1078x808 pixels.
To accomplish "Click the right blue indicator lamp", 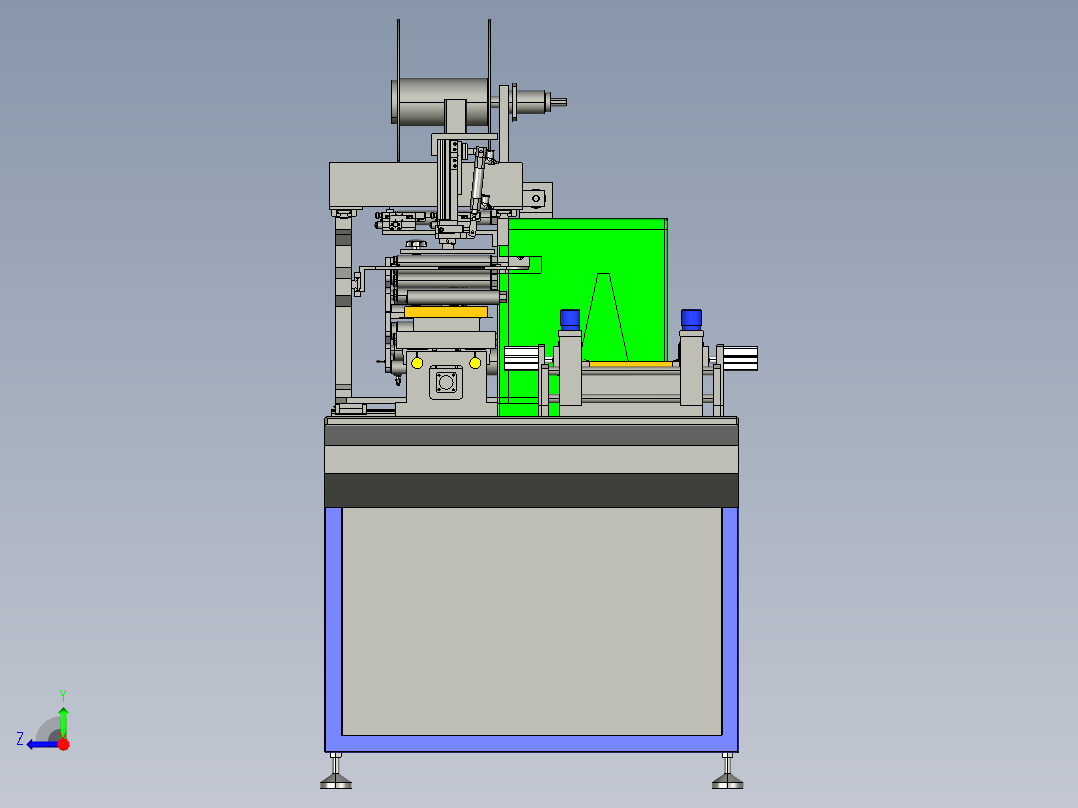I will 692,318.
